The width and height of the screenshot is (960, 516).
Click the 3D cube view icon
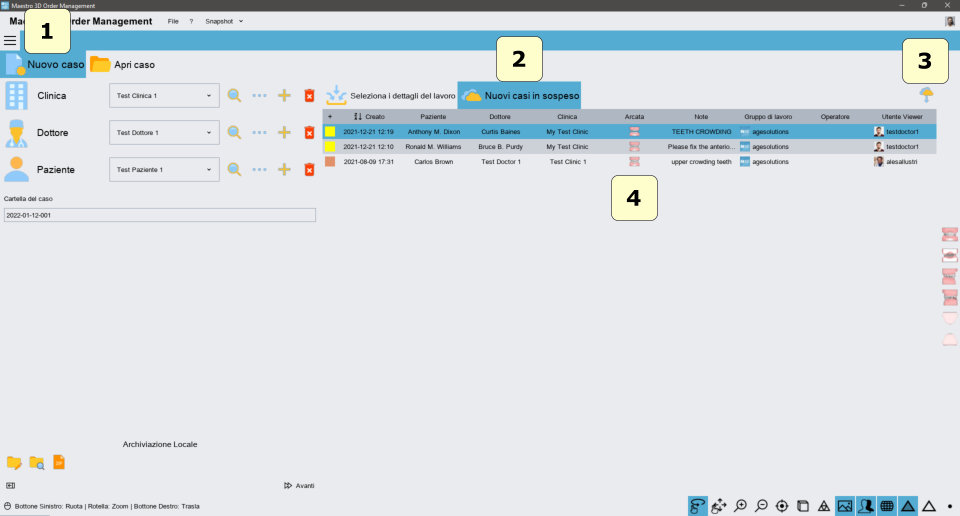pos(803,506)
